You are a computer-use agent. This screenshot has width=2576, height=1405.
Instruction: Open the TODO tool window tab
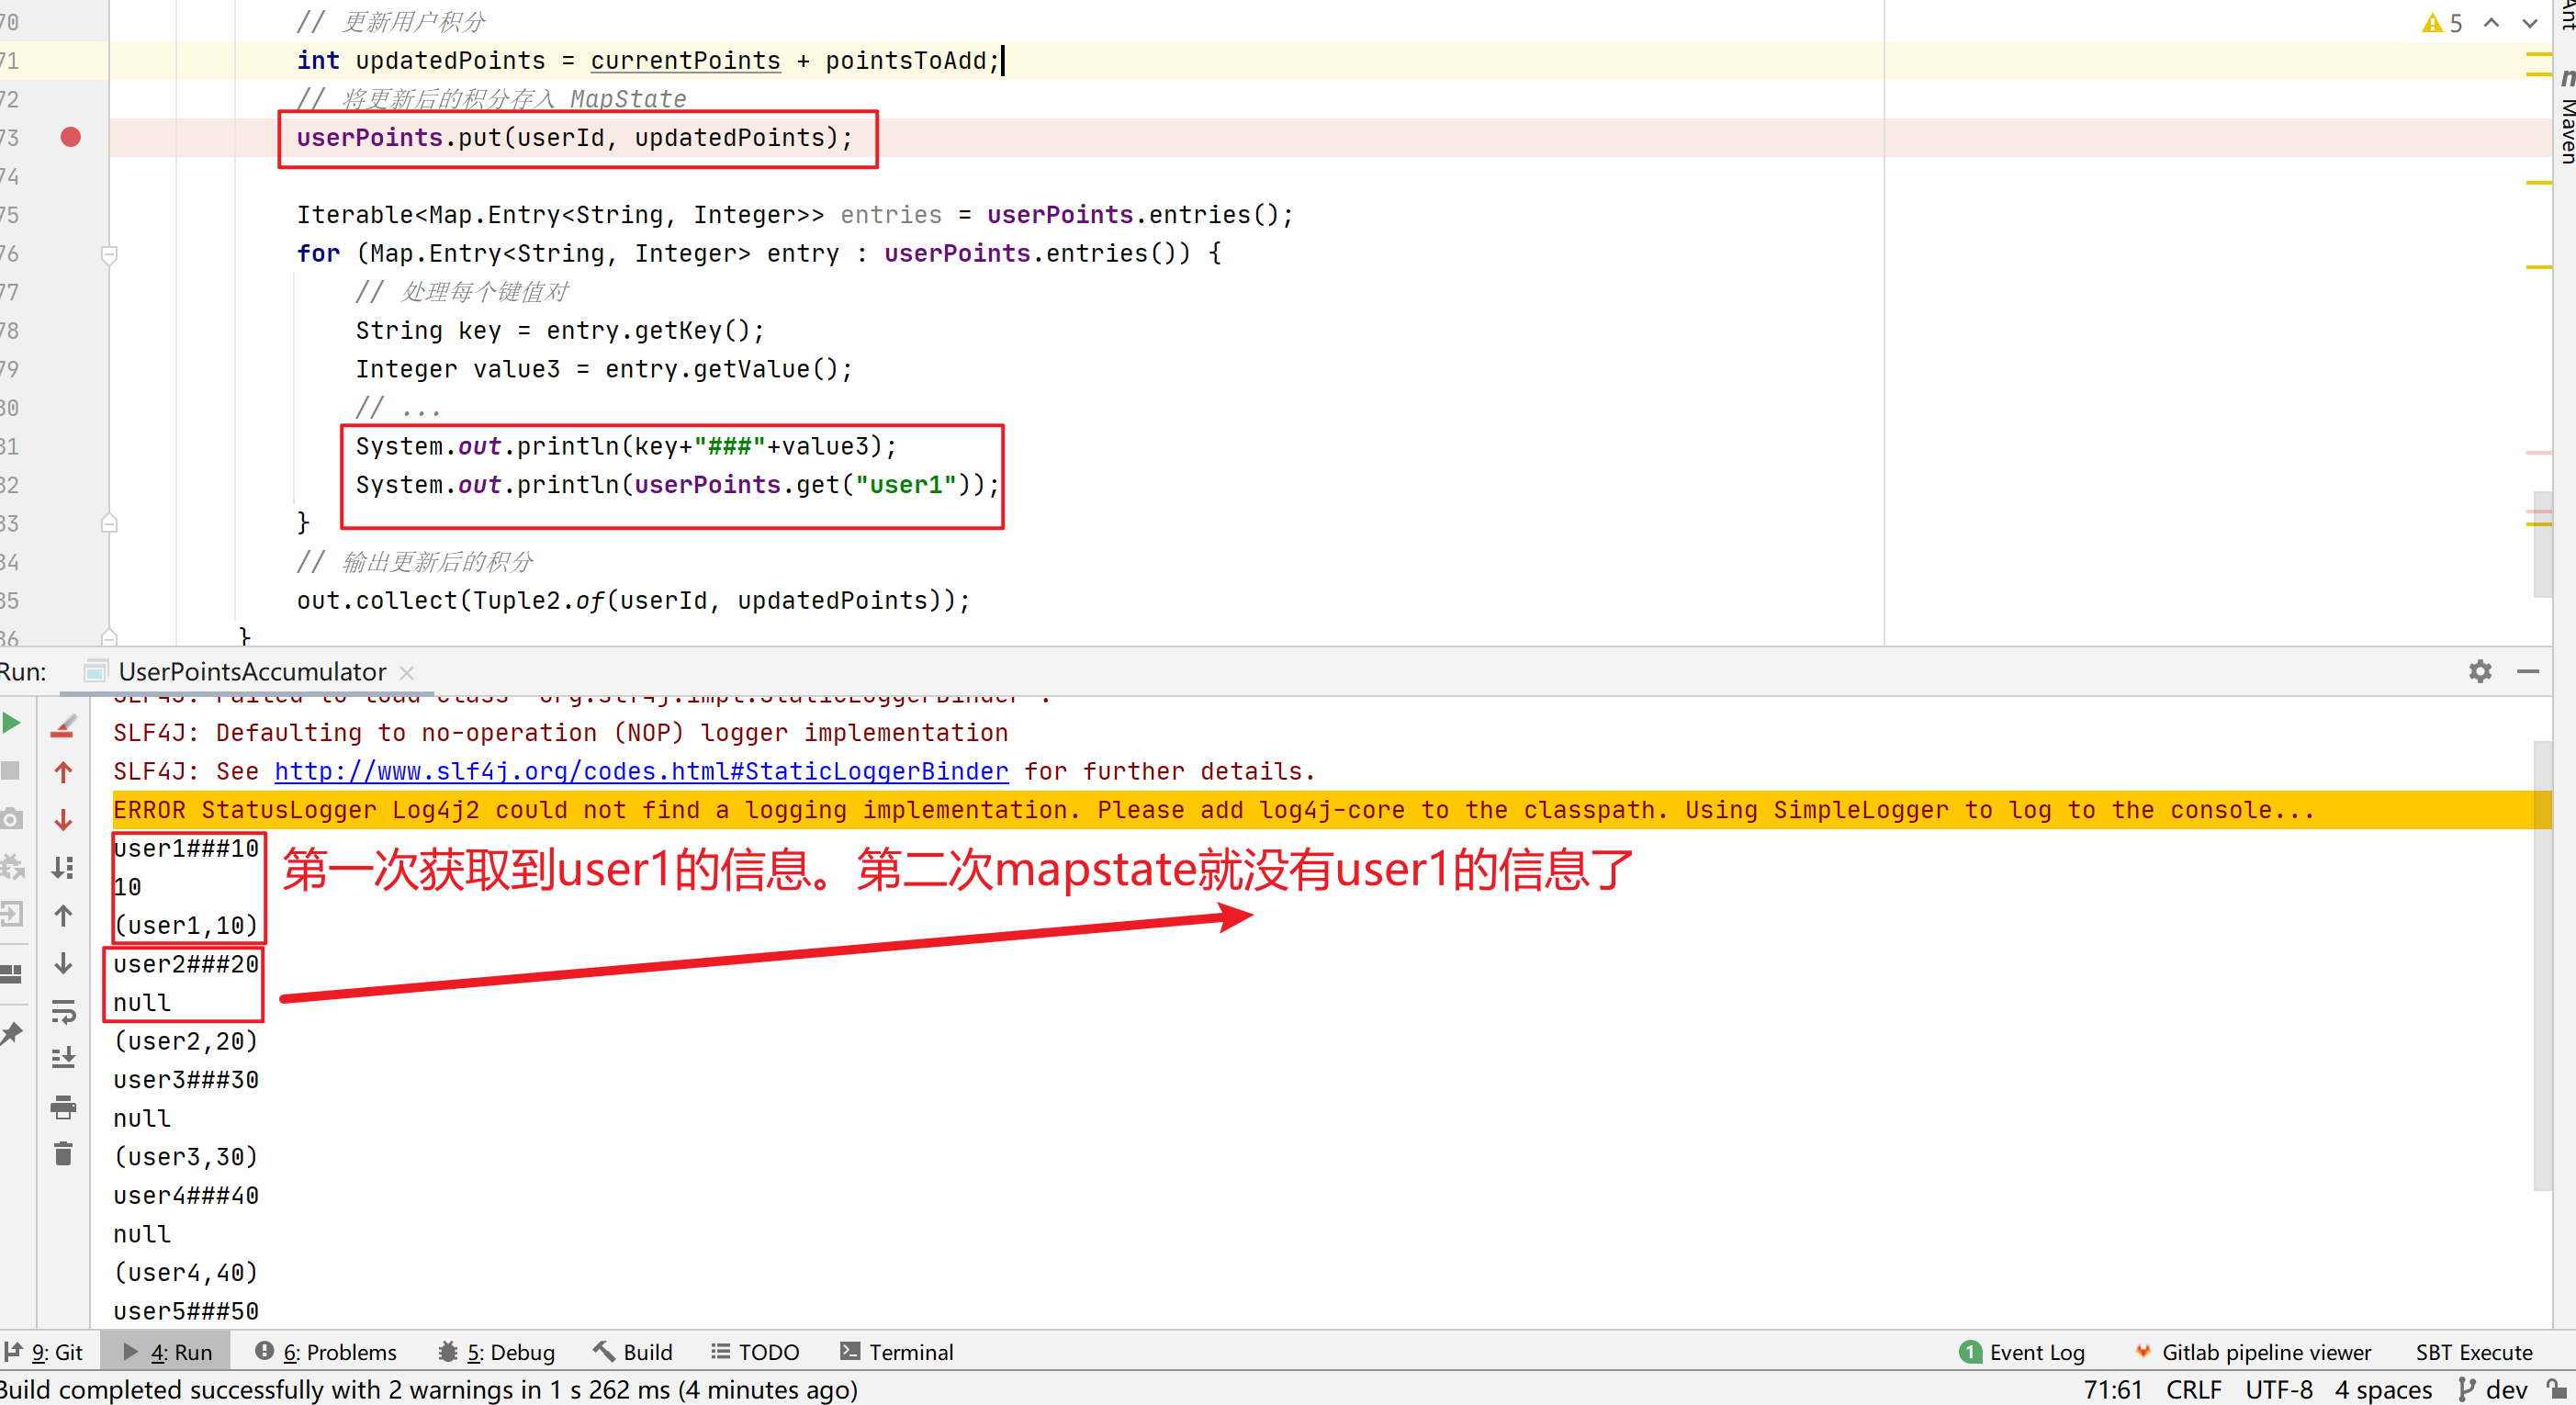755,1352
